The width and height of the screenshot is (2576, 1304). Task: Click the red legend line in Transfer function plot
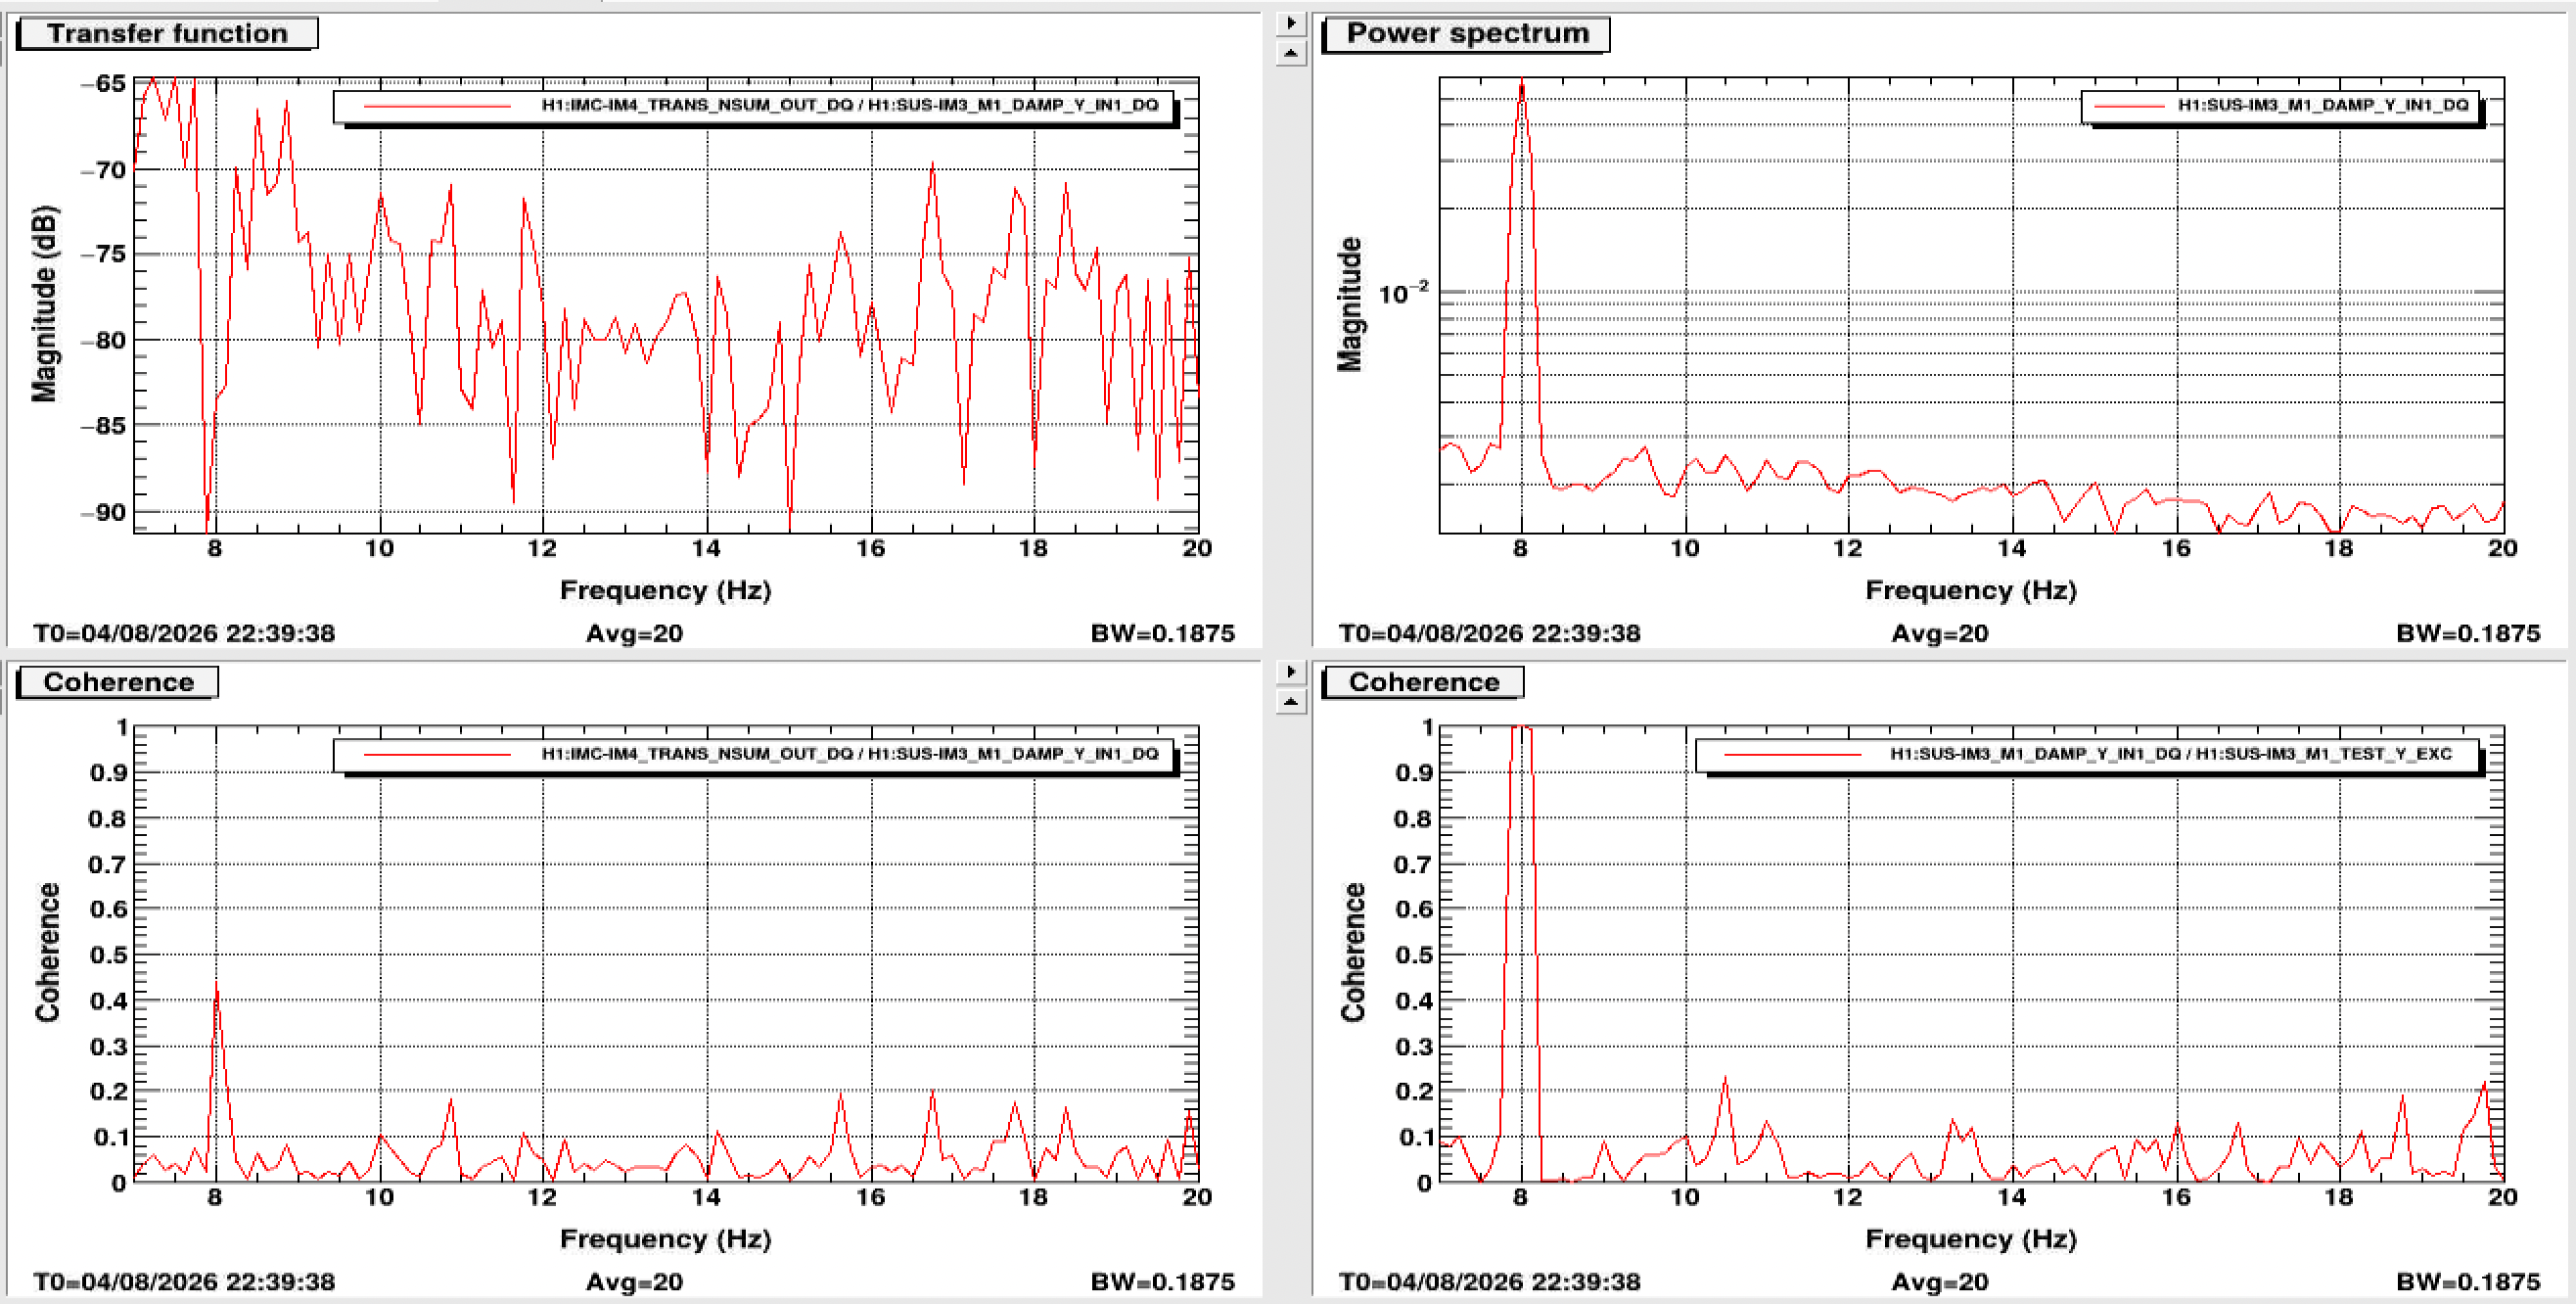[438, 106]
